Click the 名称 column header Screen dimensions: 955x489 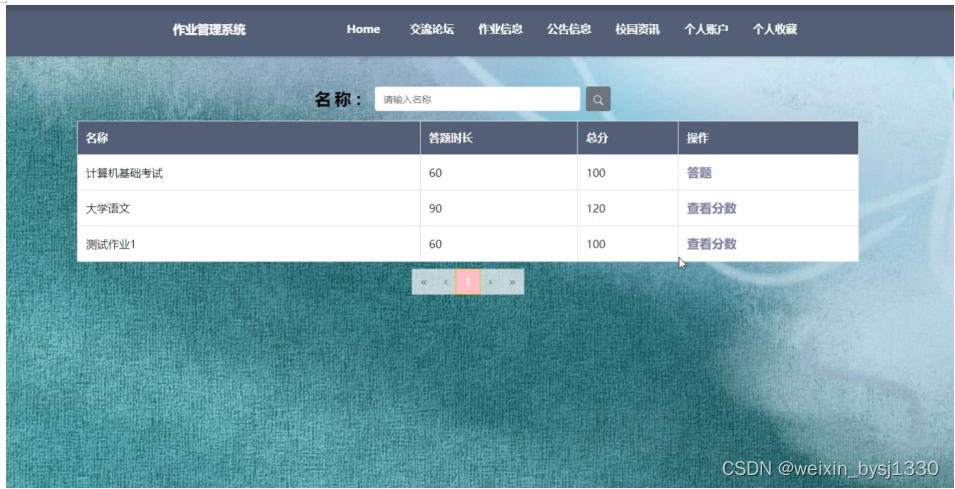pos(248,138)
